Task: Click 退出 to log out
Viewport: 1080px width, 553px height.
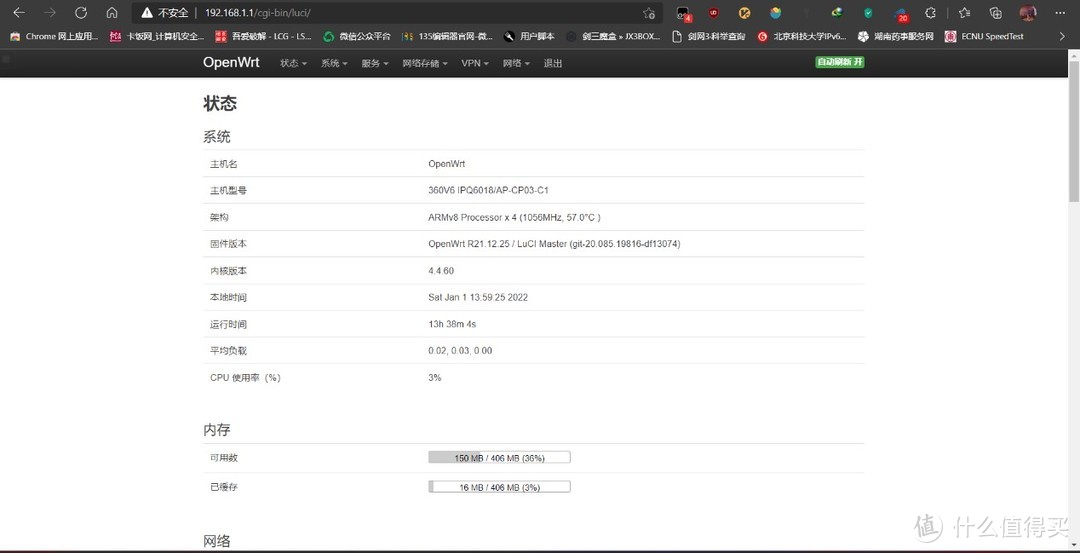Action: coord(553,63)
